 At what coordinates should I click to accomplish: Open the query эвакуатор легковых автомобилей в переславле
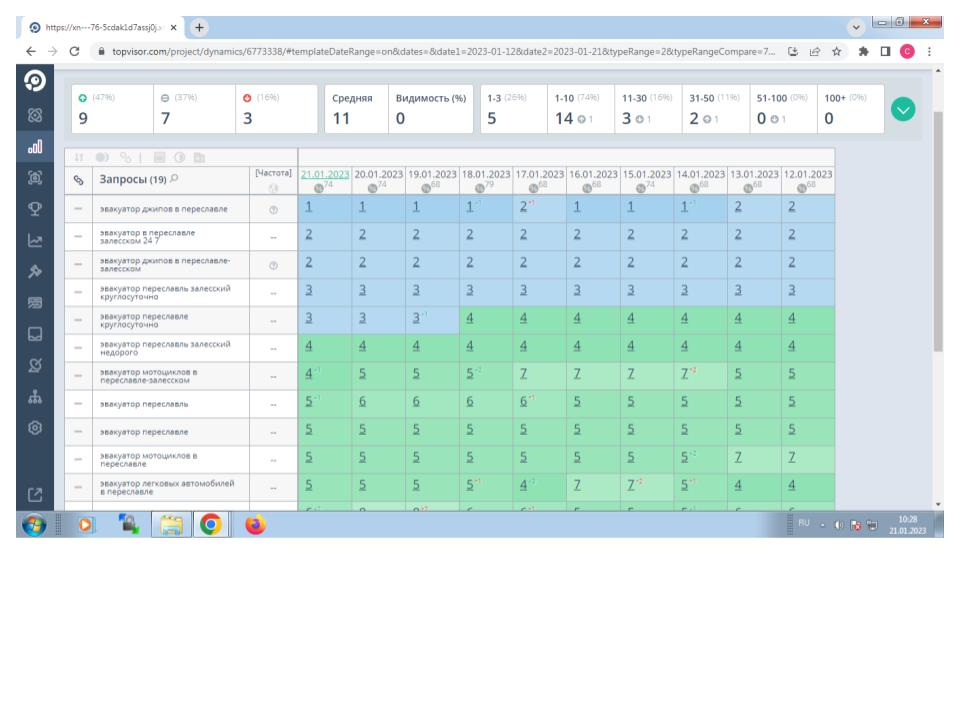[x=167, y=487]
